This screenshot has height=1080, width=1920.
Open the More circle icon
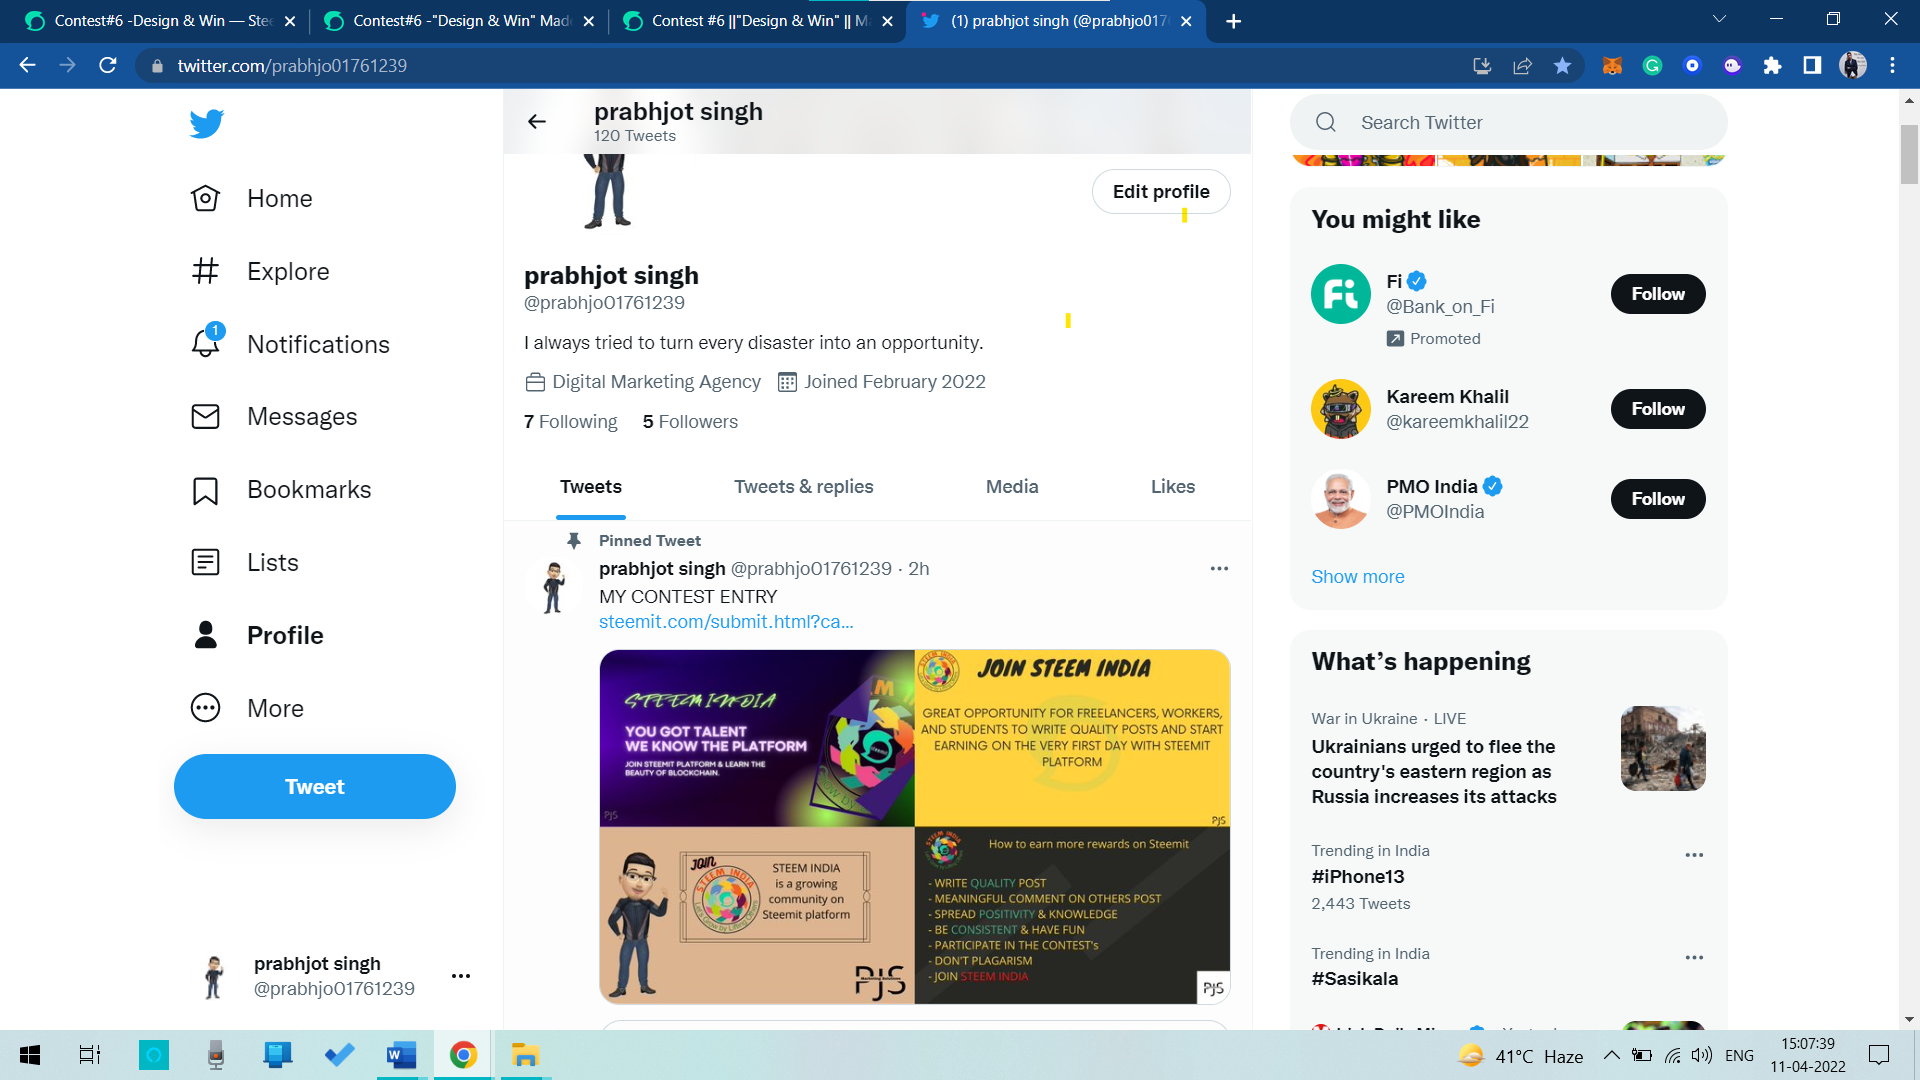click(x=205, y=708)
